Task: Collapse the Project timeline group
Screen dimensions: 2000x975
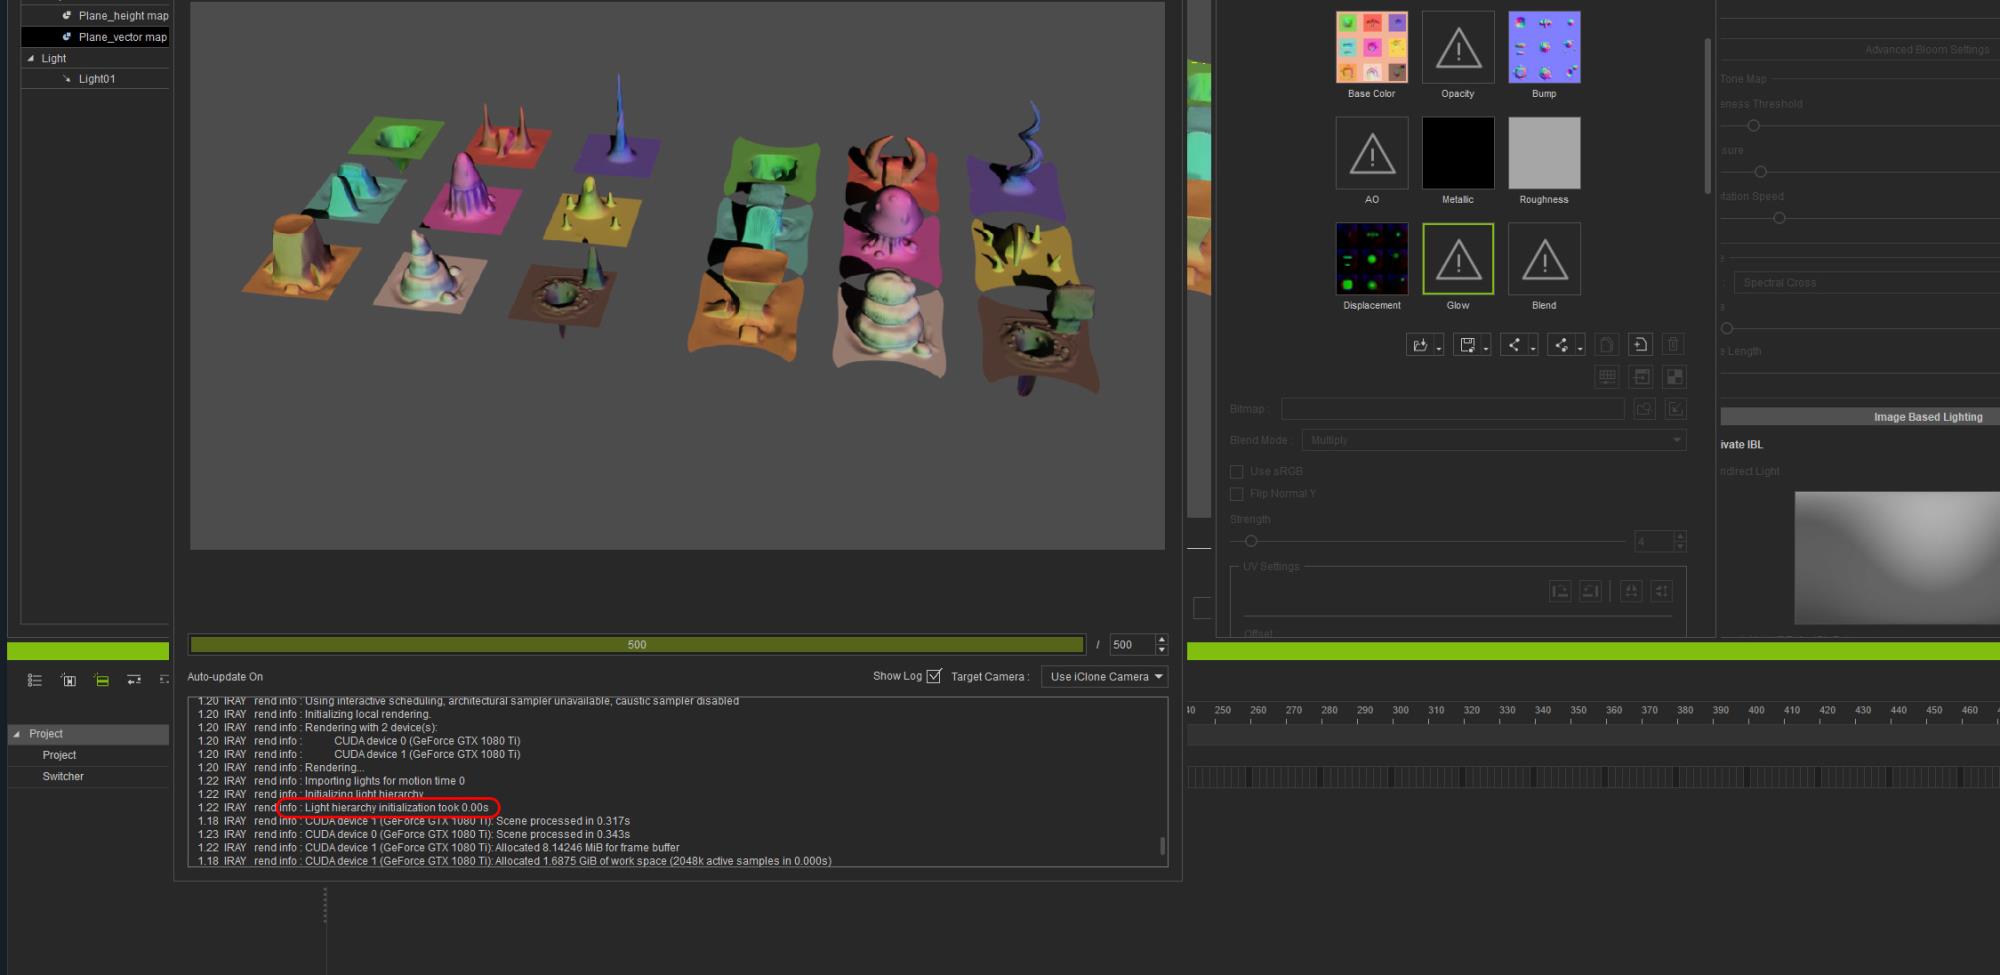Action: (16, 734)
